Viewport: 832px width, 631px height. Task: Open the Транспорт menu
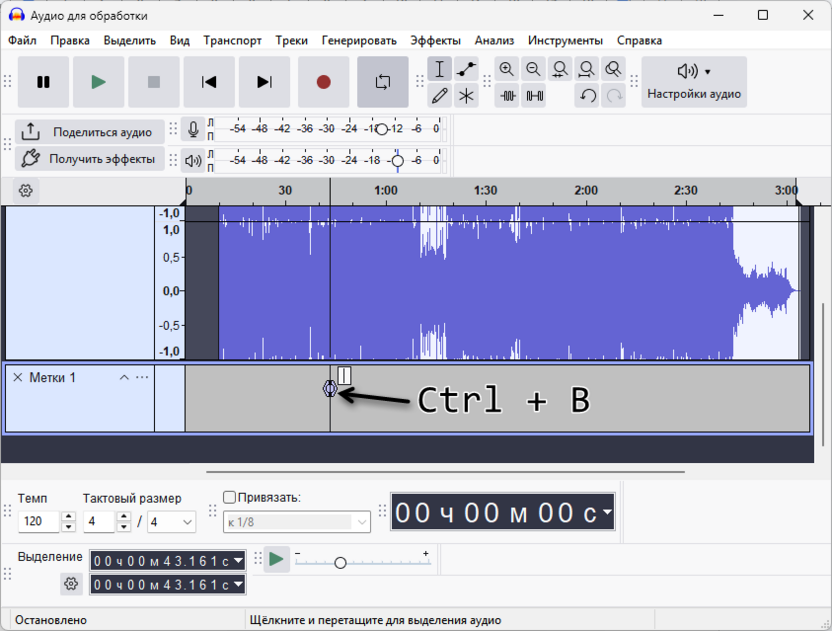click(231, 40)
